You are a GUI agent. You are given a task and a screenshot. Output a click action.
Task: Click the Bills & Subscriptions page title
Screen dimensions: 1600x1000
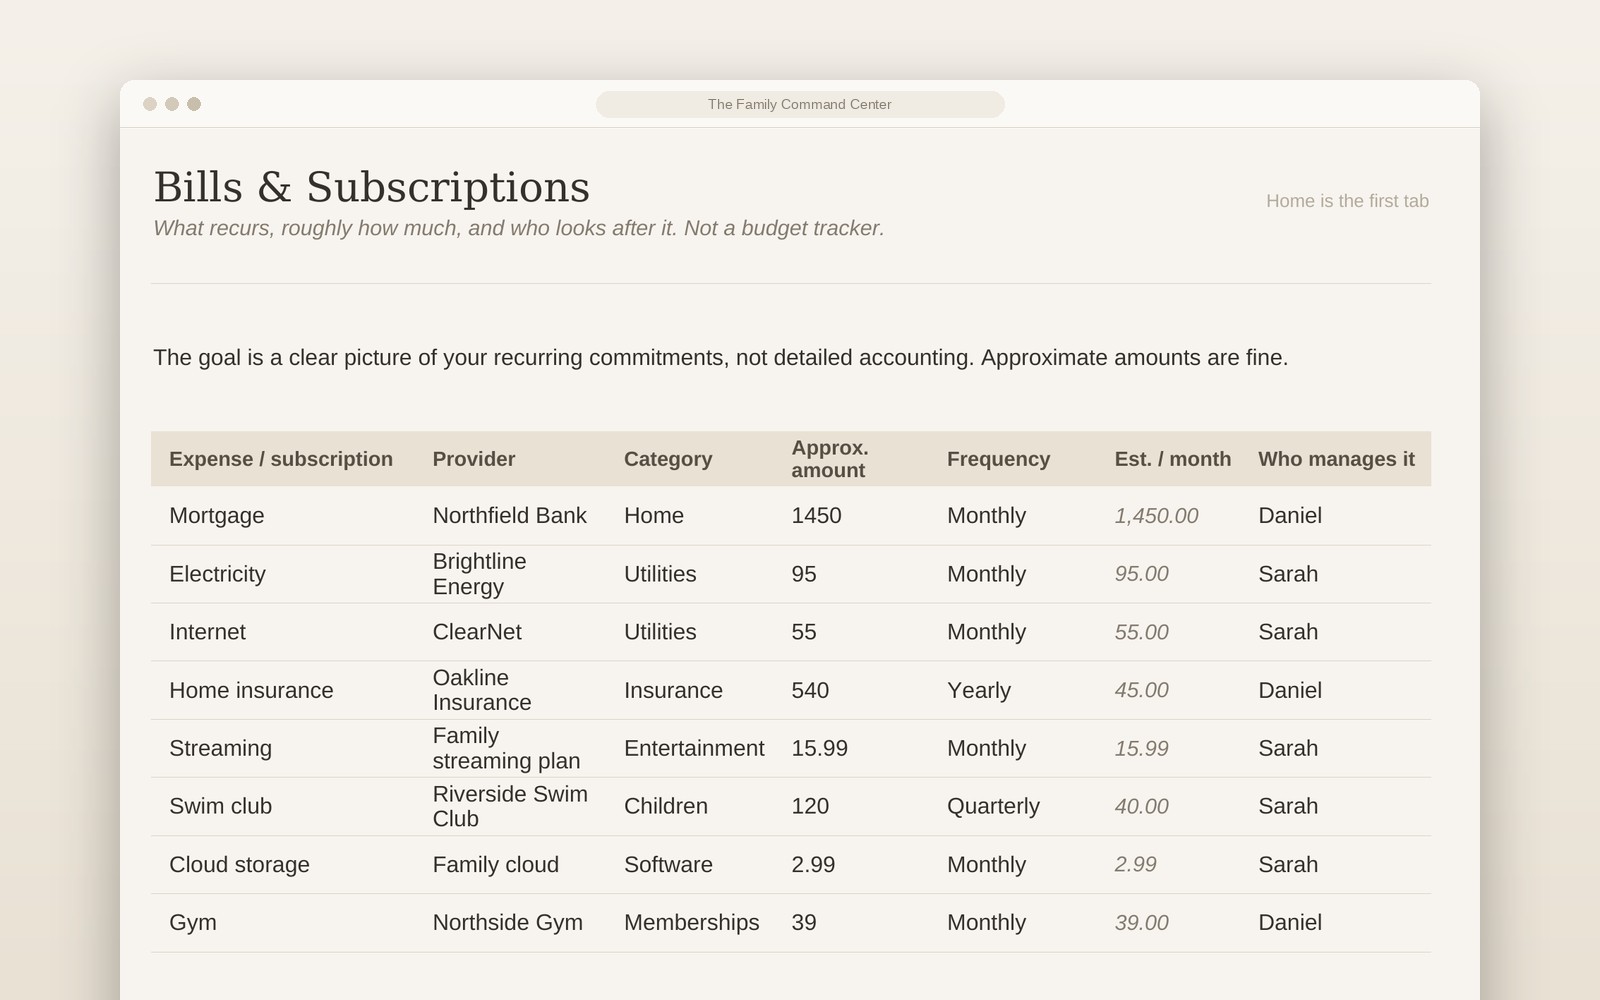tap(372, 187)
